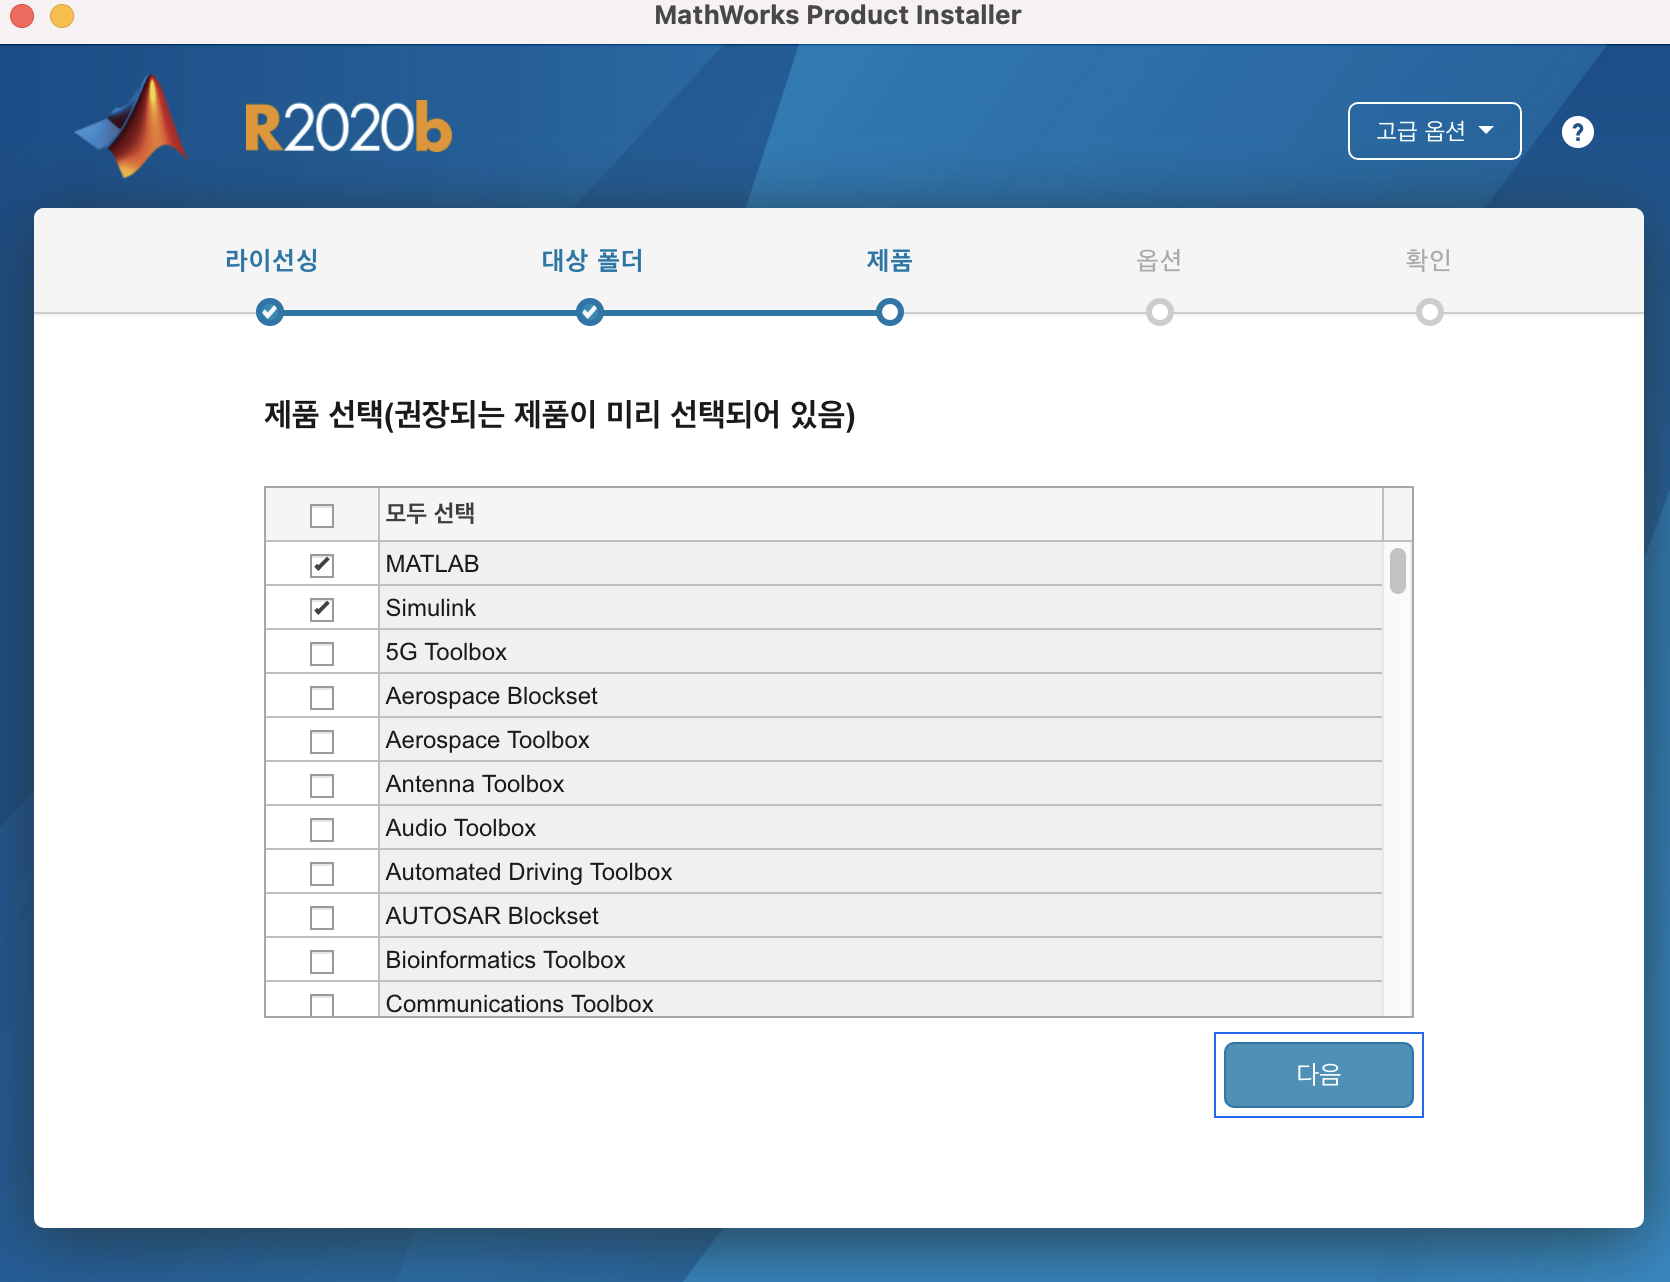
Task: Click the MATLAB product name
Action: pyautogui.click(x=432, y=564)
